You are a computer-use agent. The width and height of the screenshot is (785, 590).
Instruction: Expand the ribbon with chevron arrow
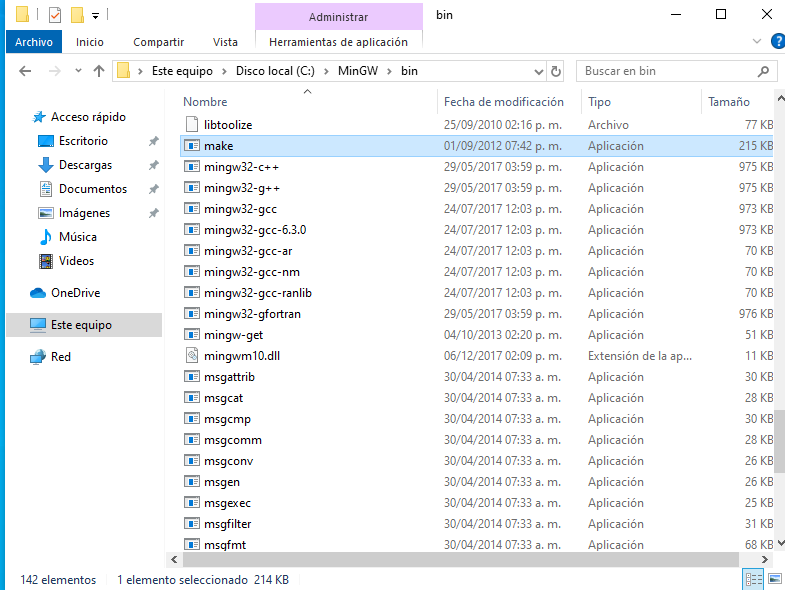pos(757,41)
